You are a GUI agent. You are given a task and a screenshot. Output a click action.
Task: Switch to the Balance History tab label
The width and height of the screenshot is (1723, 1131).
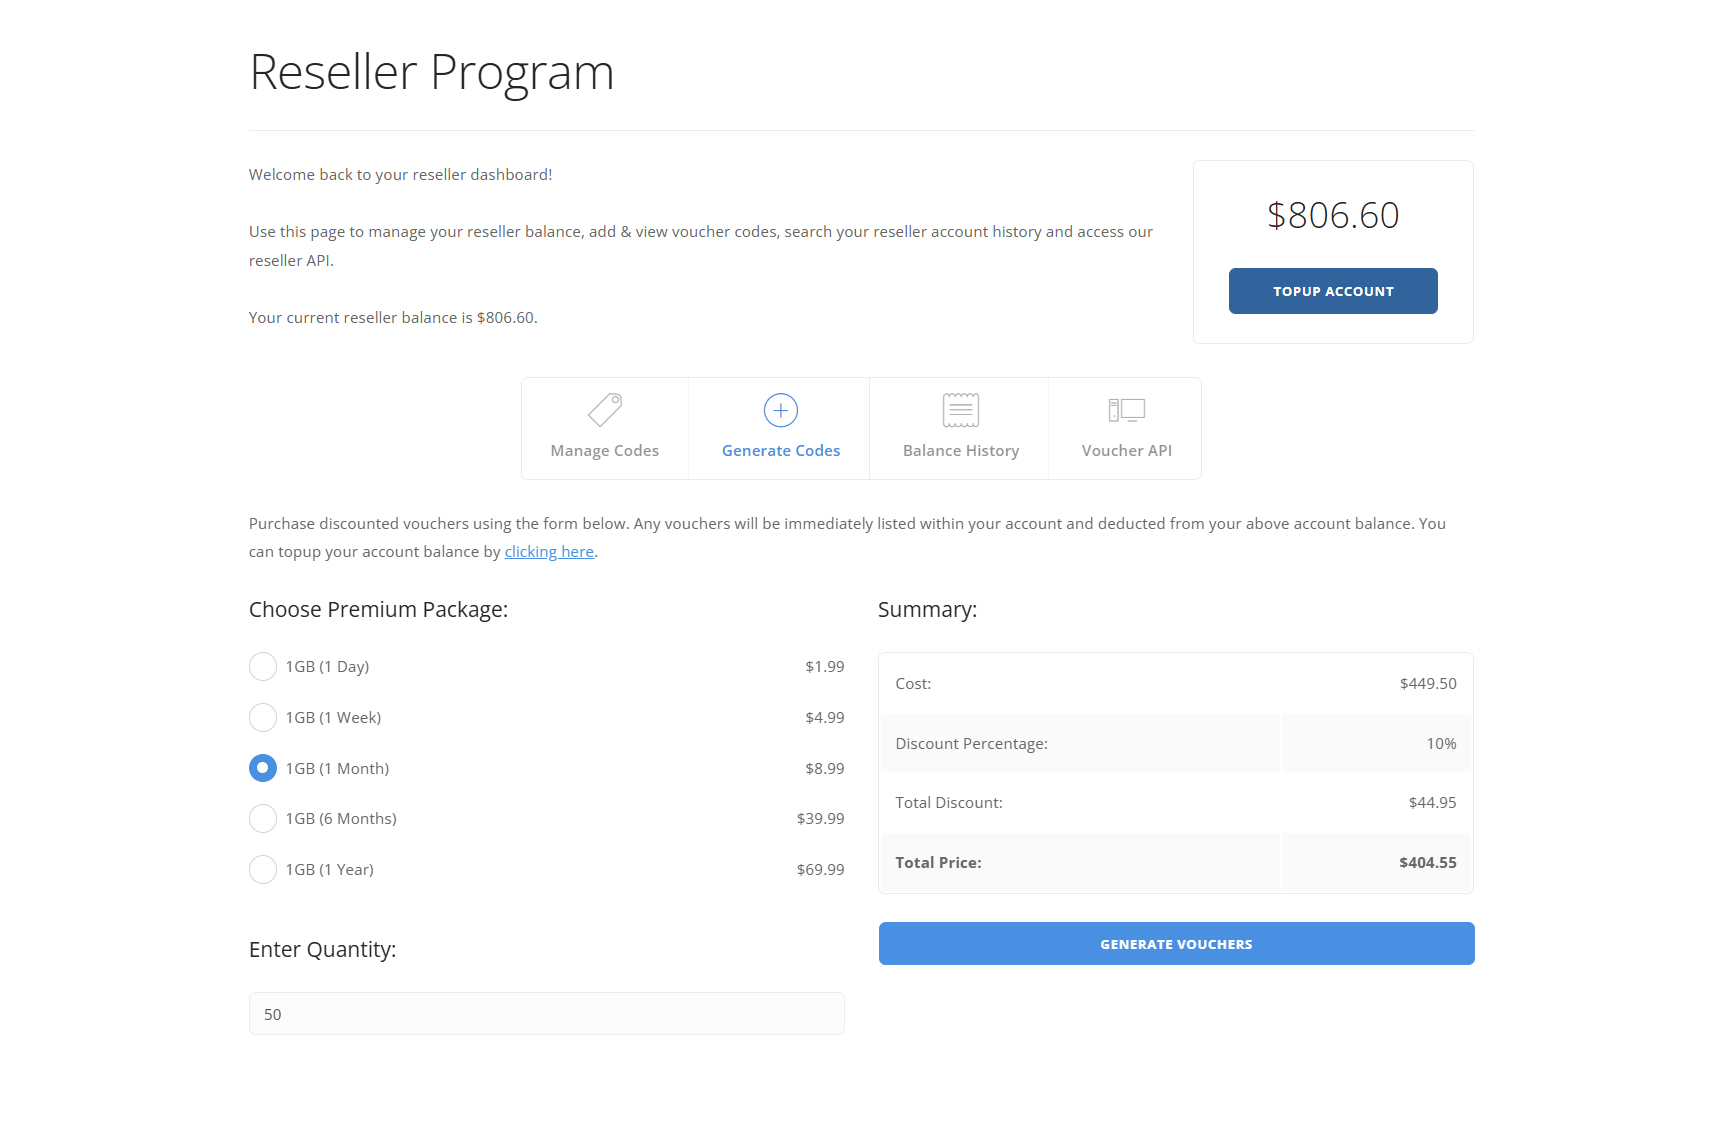tap(961, 451)
